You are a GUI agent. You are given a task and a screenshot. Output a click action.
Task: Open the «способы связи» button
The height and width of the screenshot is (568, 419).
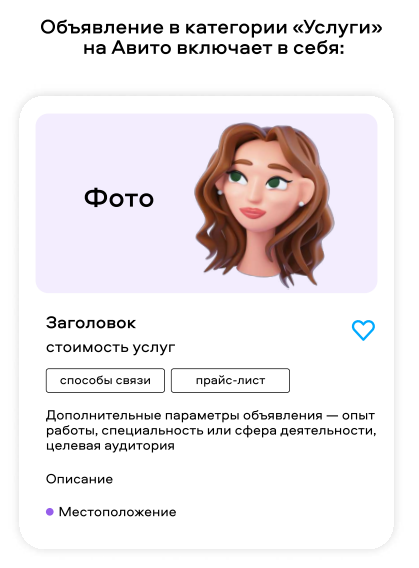pos(105,380)
